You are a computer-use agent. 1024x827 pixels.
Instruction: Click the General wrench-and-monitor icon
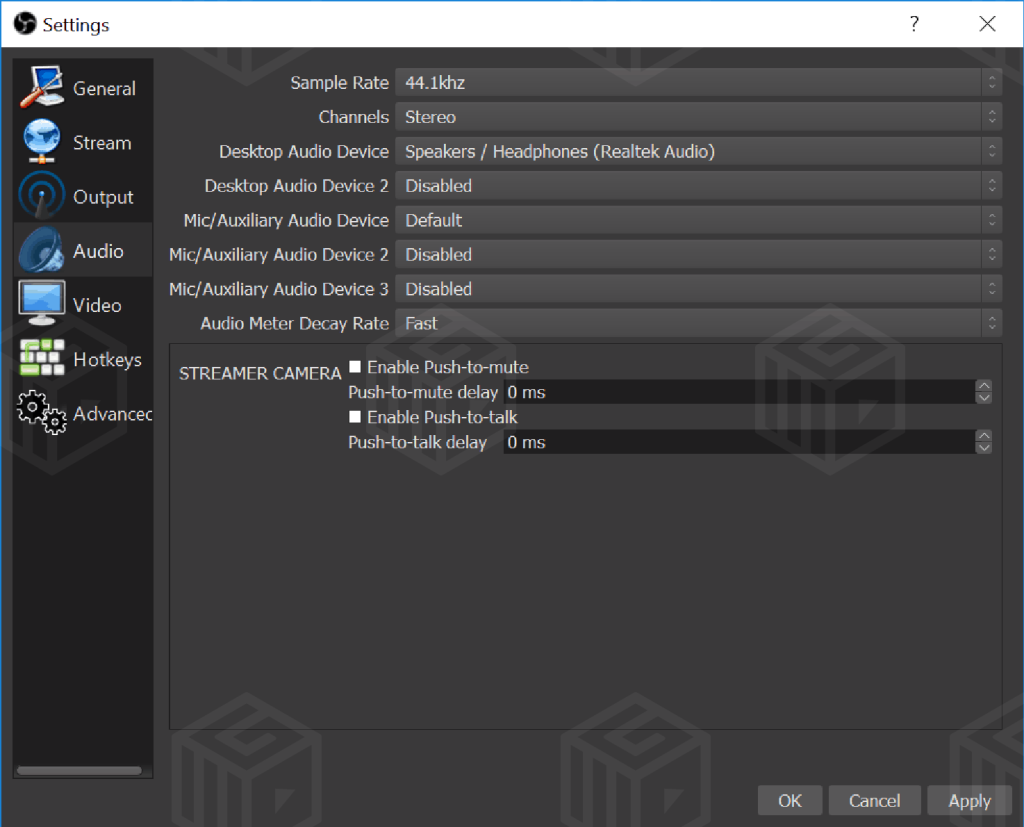(42, 86)
